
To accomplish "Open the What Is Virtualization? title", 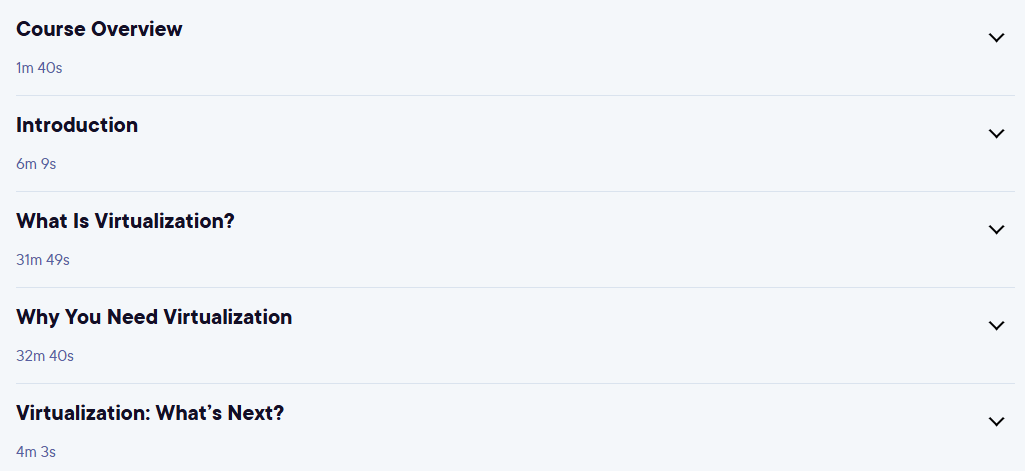I will coord(126,221).
